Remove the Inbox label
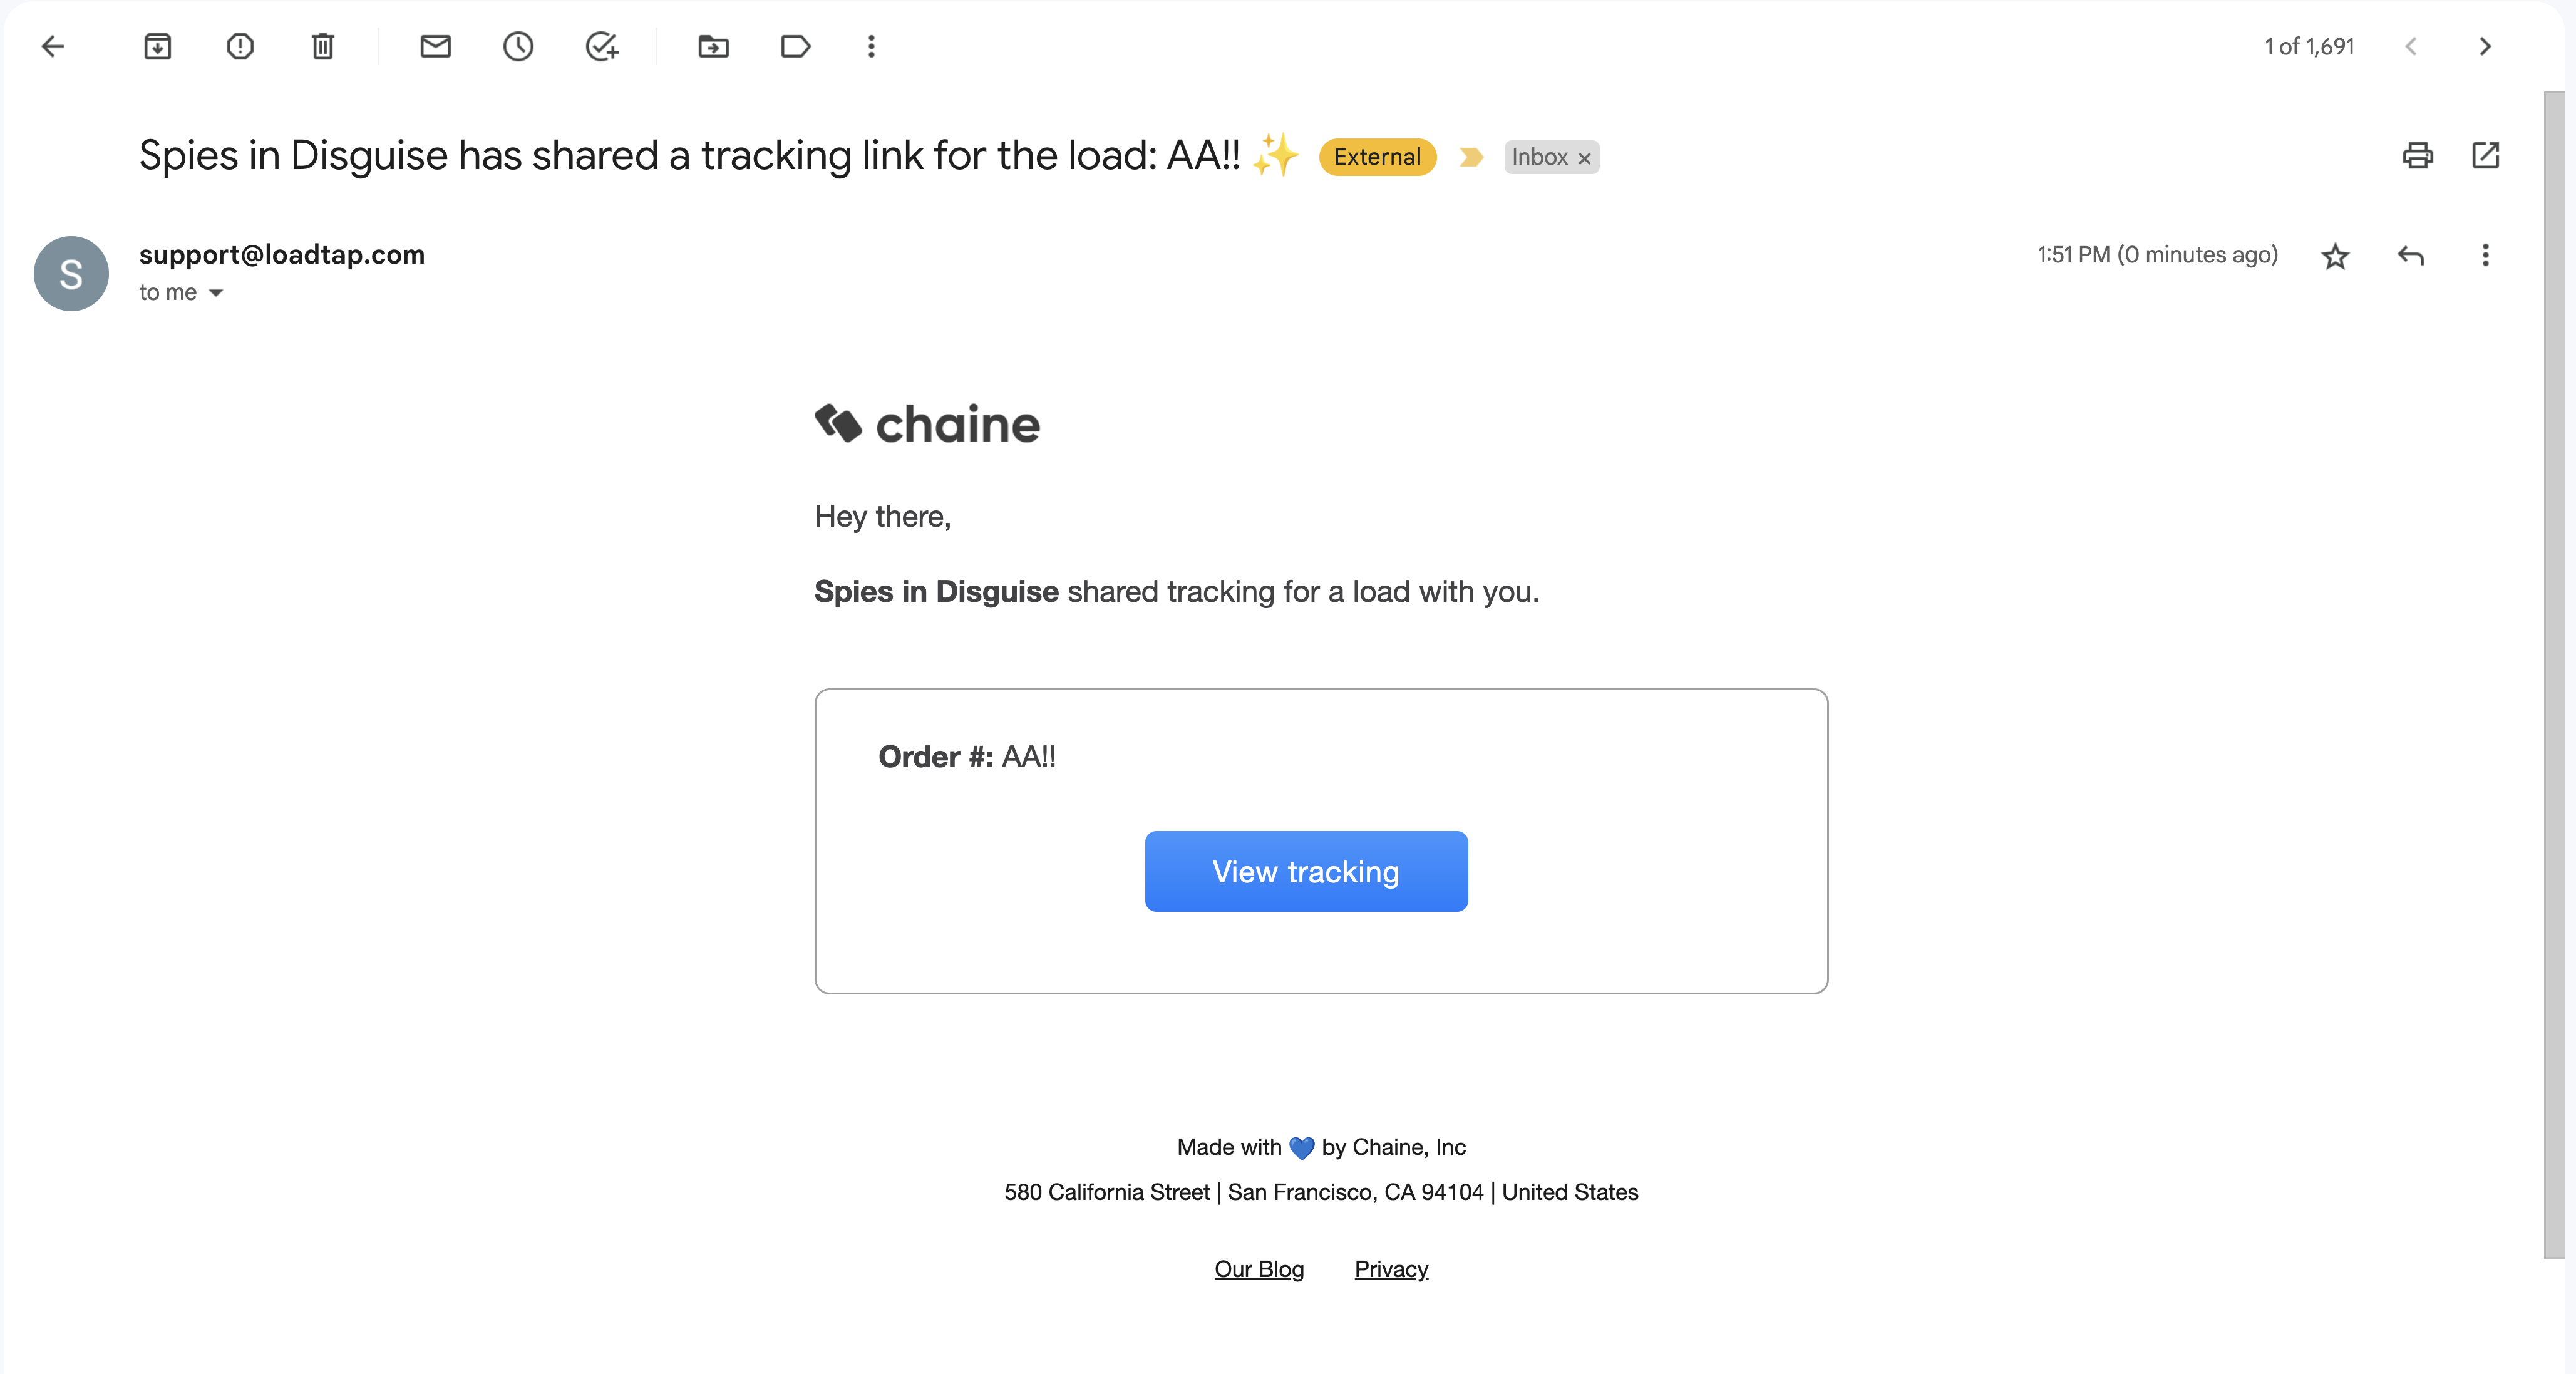The image size is (2576, 1374). pyautogui.click(x=1584, y=158)
